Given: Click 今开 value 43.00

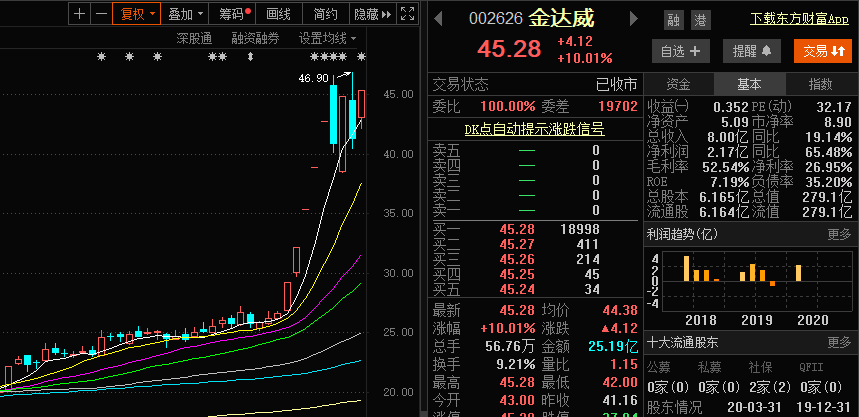Looking at the screenshot, I should point(517,401).
